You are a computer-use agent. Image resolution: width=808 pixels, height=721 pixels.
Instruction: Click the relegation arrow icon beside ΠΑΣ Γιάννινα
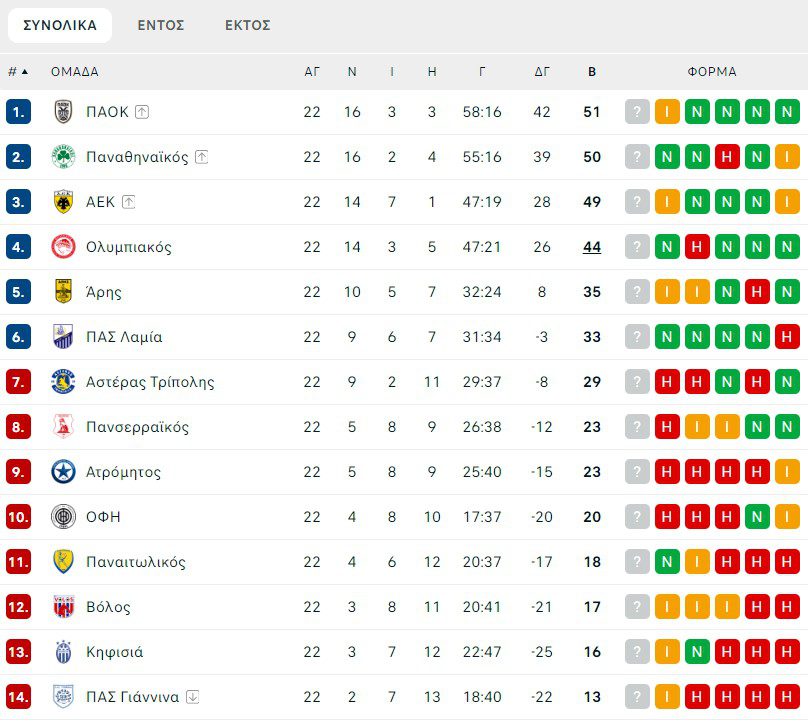[x=193, y=697]
